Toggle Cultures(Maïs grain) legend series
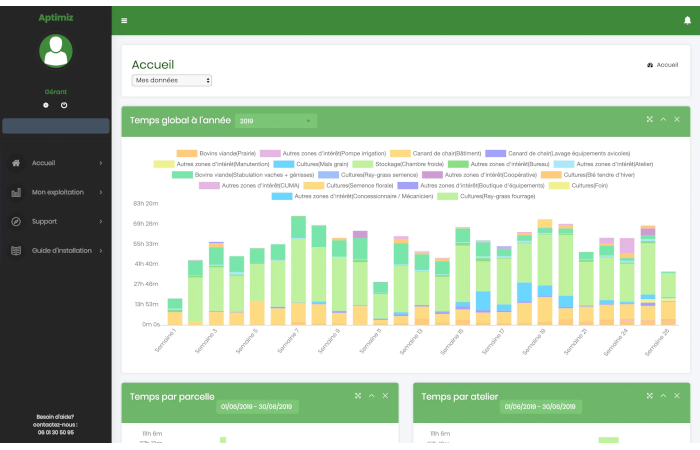Image resolution: width=700 pixels, height=450 pixels. click(311, 164)
